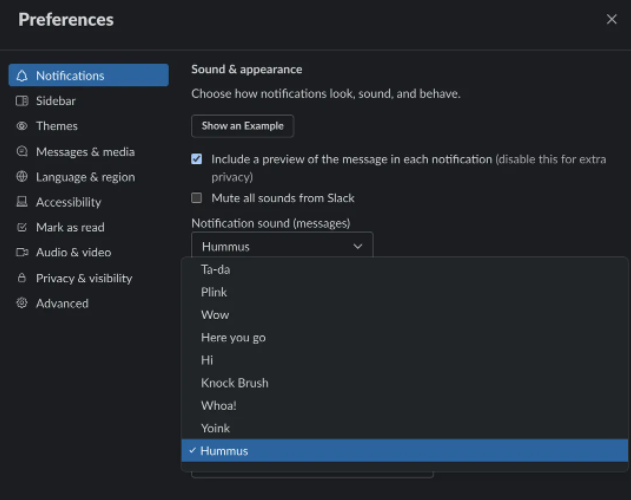631x500 pixels.
Task: Uncheck Include a preview of the message
Action: coord(197,159)
